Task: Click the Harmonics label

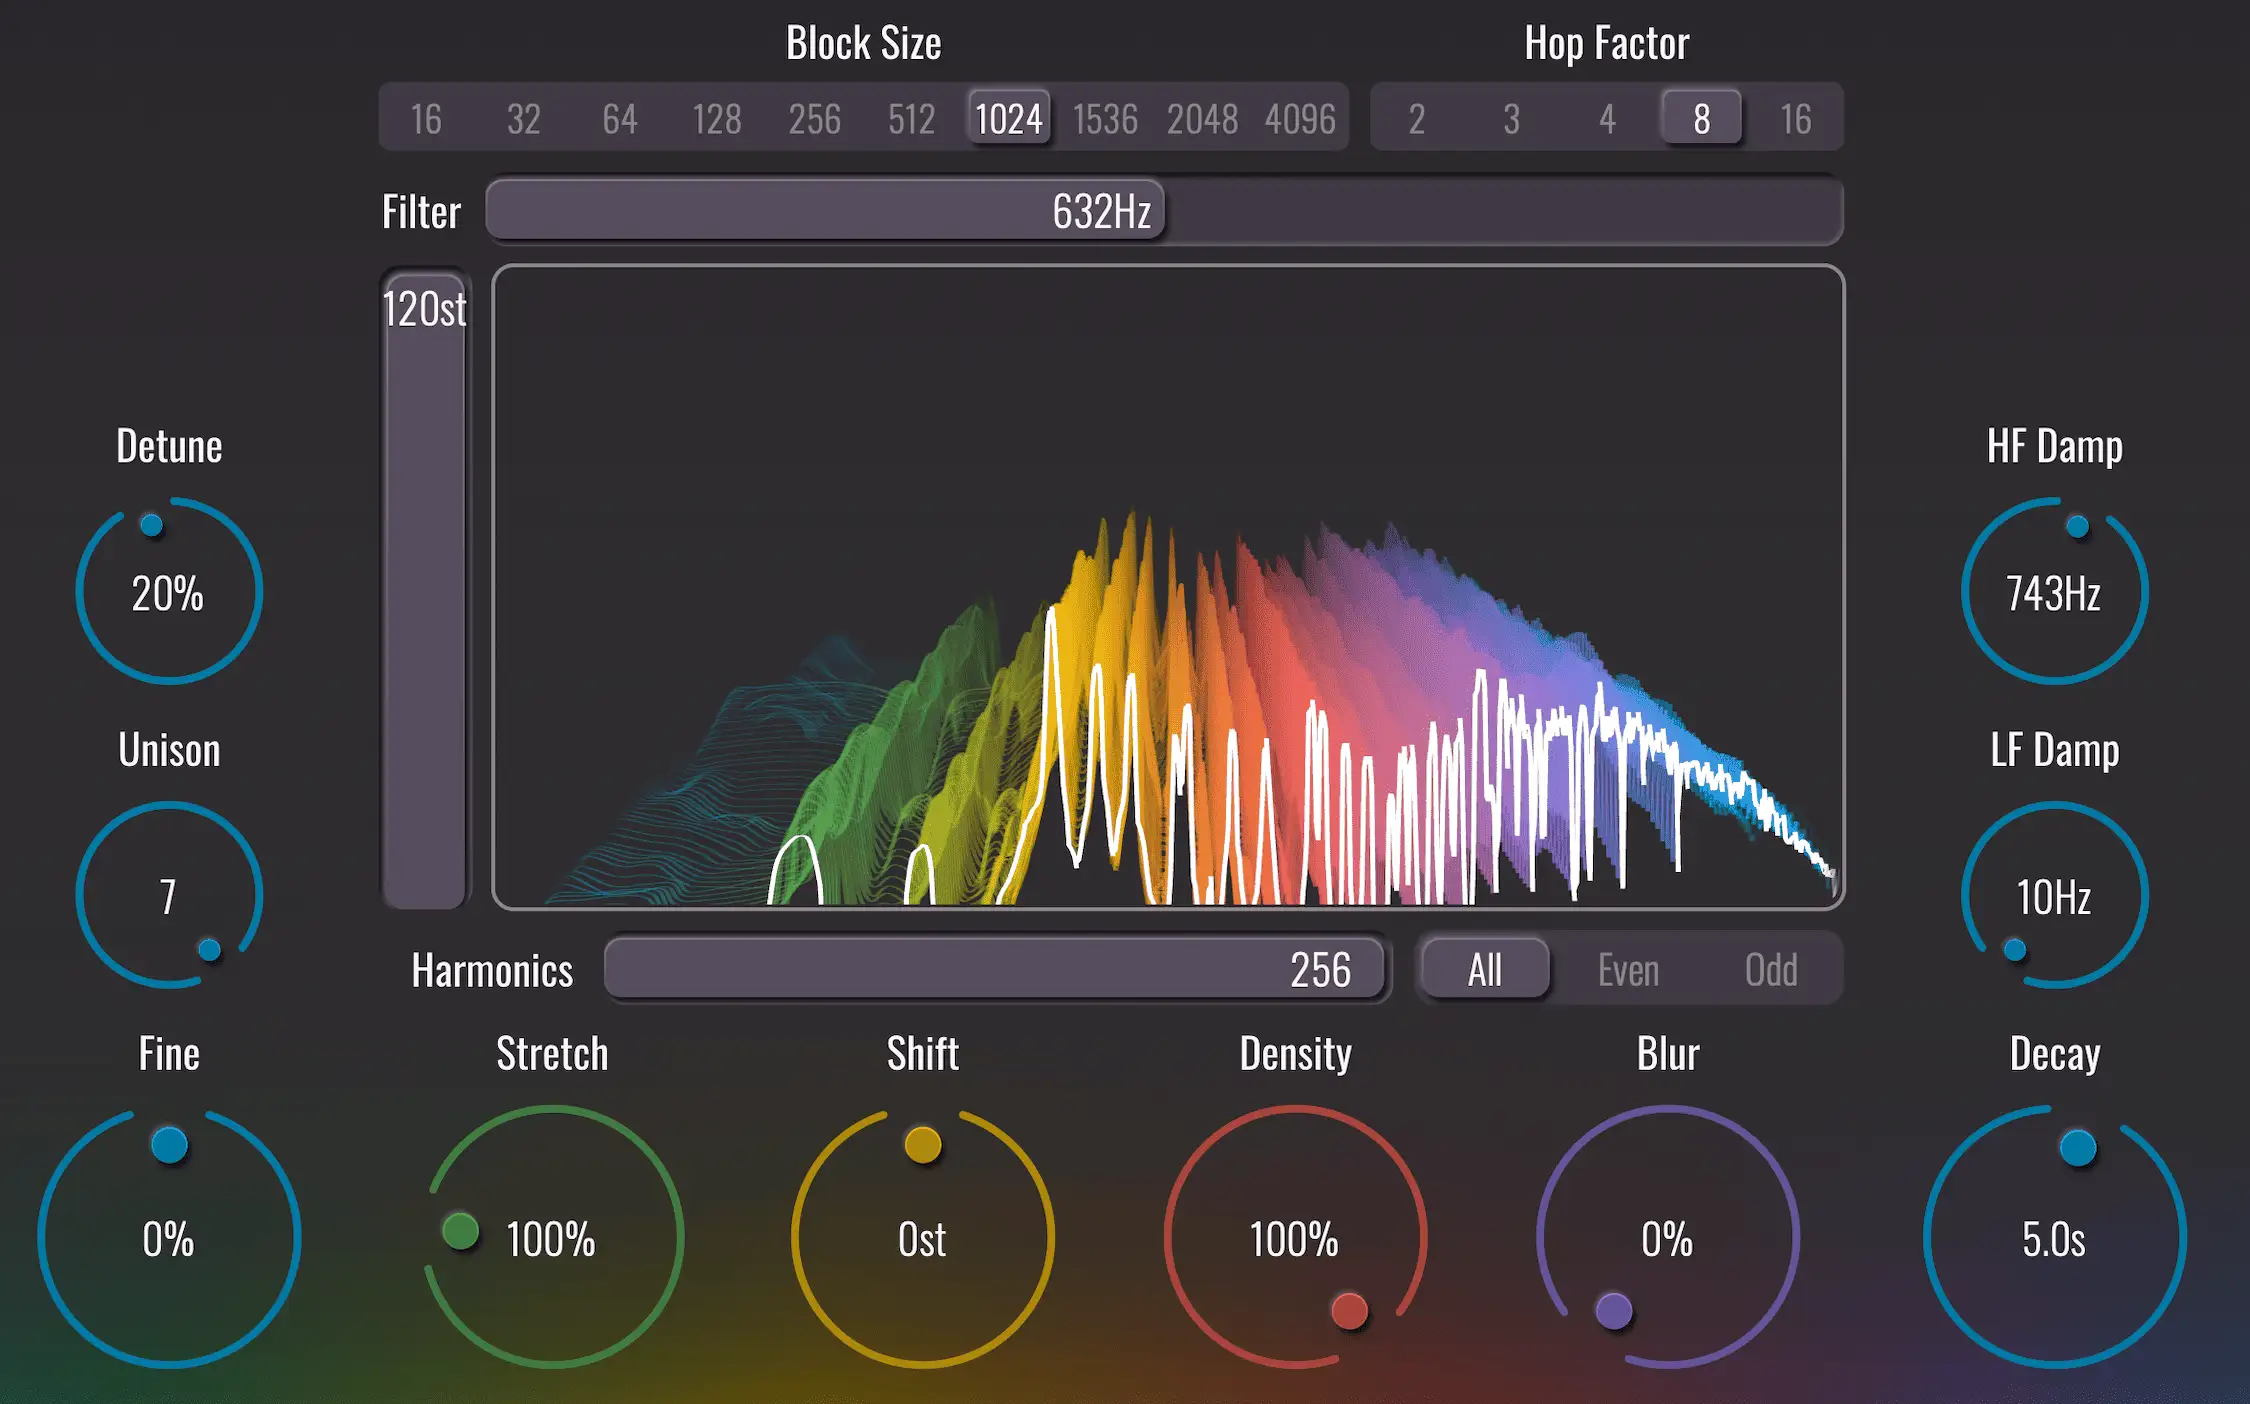Action: [x=492, y=970]
